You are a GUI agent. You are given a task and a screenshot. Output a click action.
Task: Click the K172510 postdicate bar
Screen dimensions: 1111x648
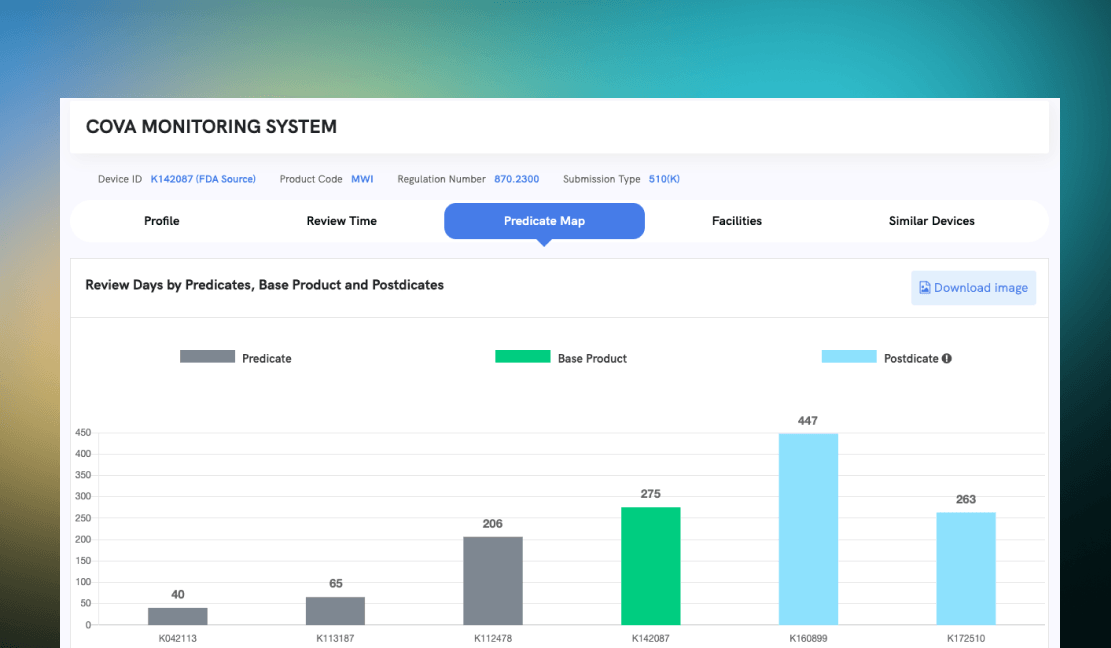tap(966, 569)
